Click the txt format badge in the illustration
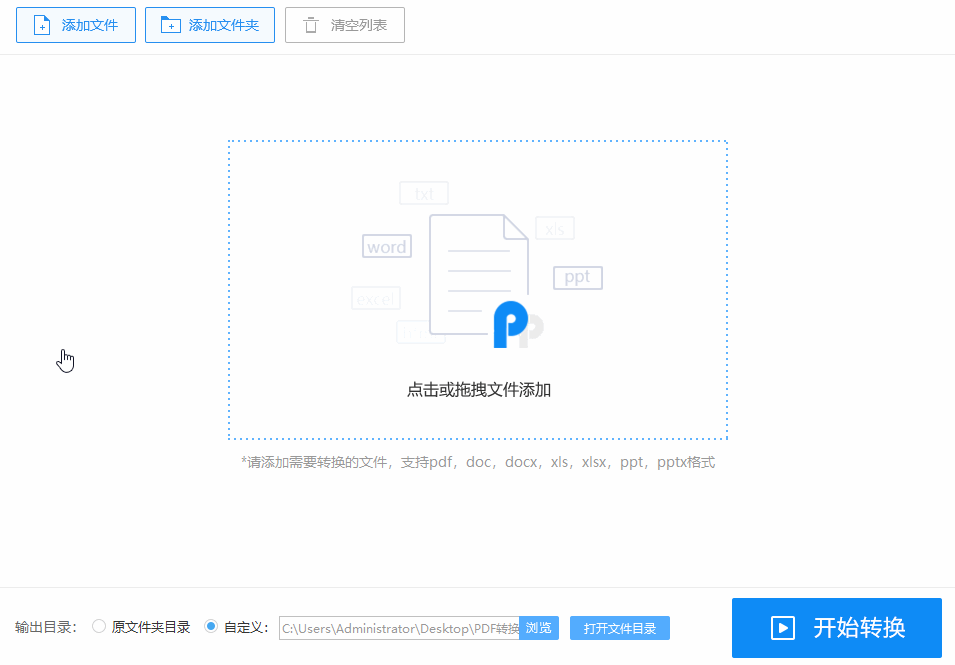This screenshot has height=665, width=955. [x=423, y=193]
